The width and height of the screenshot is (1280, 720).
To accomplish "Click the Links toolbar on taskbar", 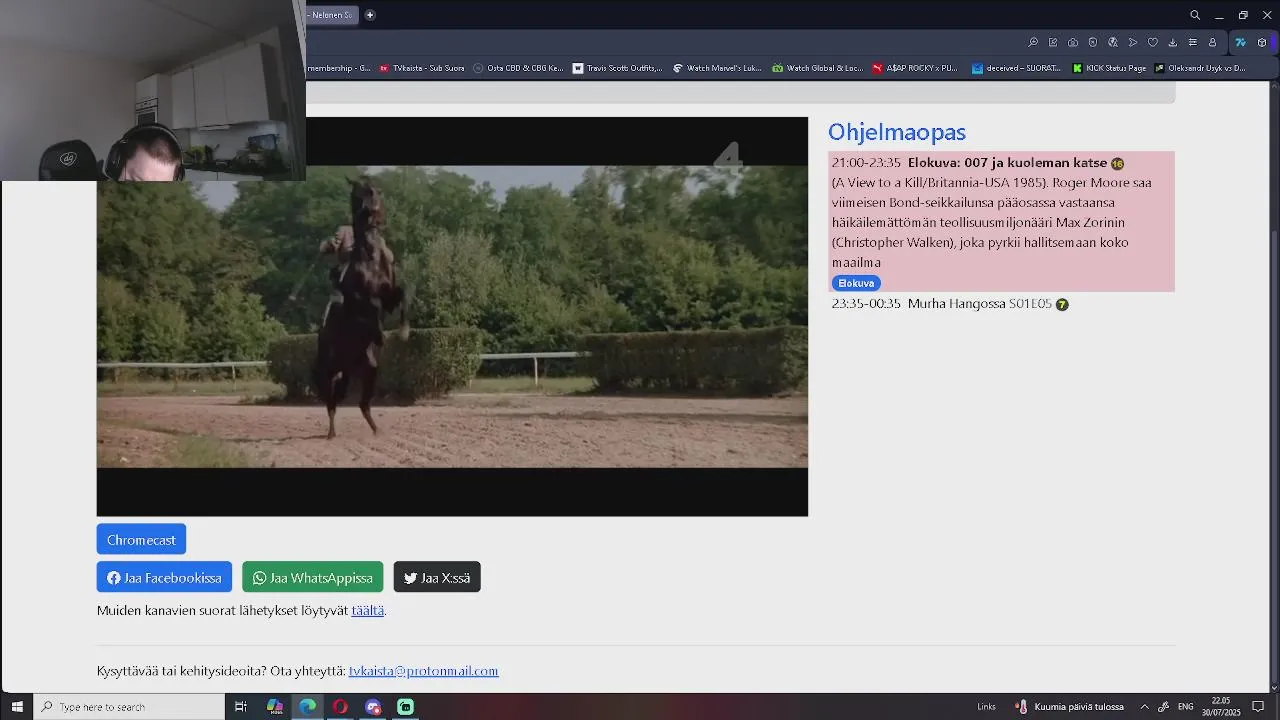I will [986, 707].
